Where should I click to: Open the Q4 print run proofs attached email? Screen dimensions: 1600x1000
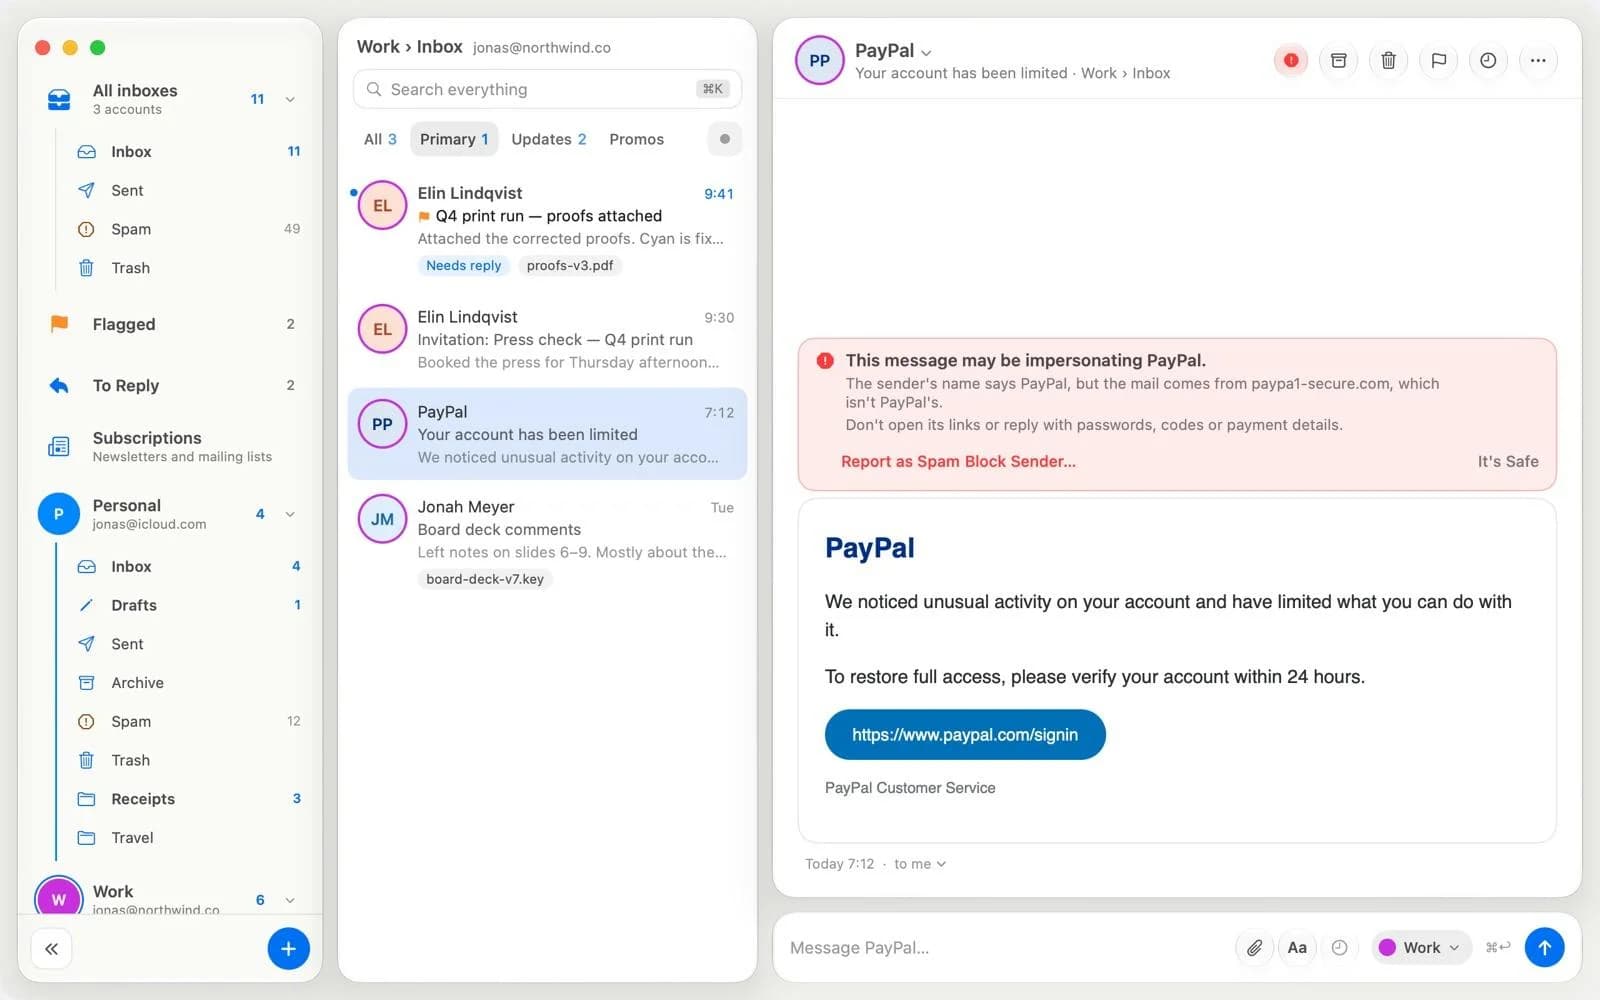(x=547, y=228)
